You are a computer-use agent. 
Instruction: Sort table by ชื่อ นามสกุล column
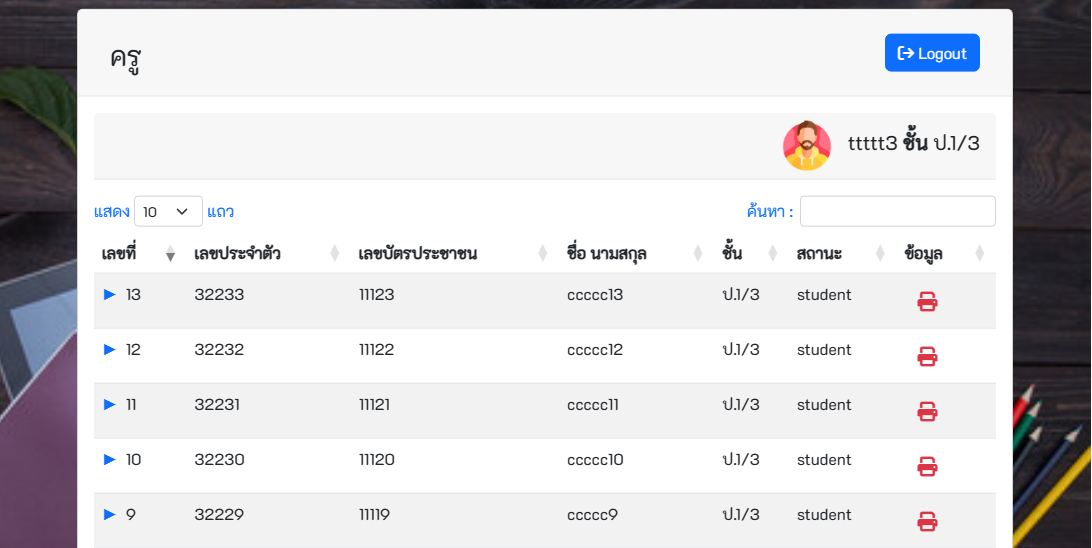click(636, 253)
